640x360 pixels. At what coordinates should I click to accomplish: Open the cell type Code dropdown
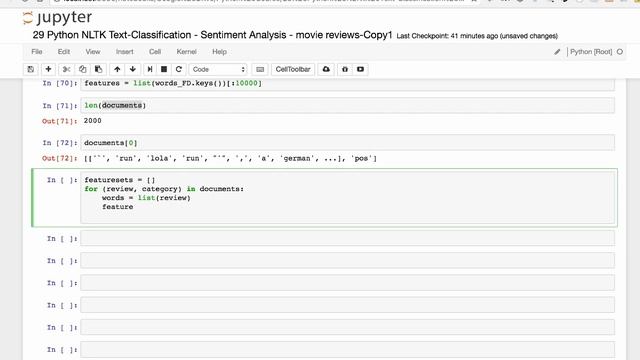click(218, 69)
